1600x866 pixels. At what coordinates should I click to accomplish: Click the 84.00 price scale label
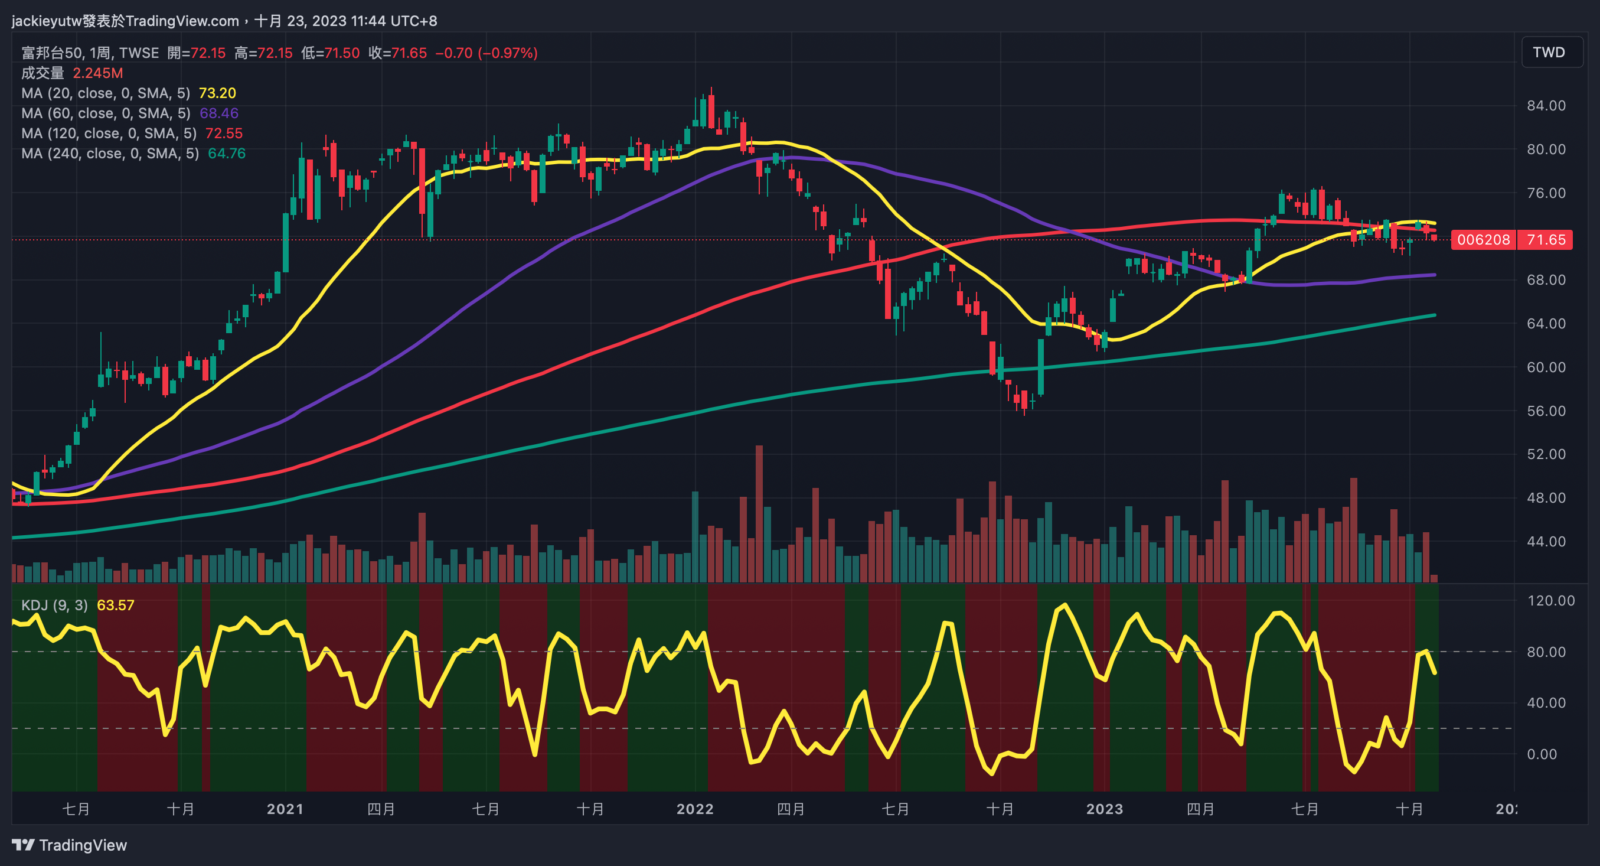[1546, 106]
